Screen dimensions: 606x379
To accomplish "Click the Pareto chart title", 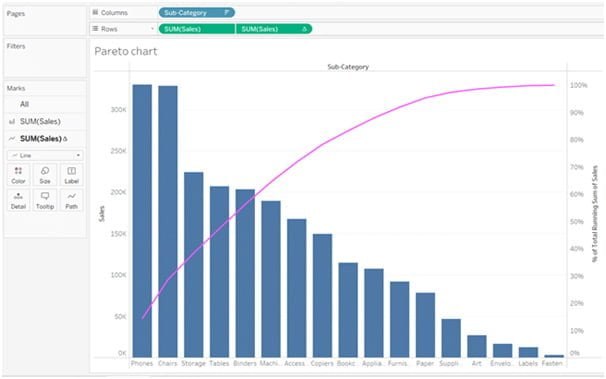I will point(126,51).
